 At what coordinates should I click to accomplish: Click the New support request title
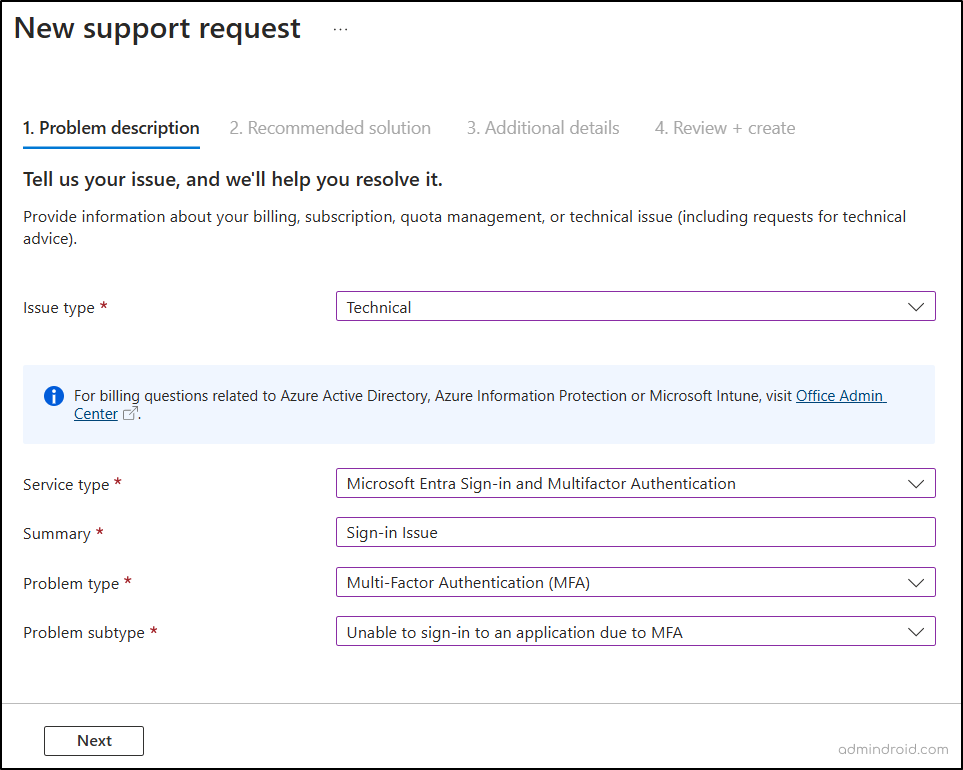coord(157,28)
